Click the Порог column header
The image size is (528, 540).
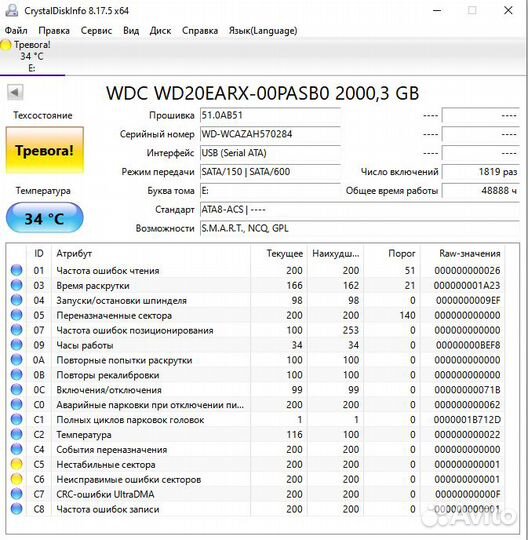click(391, 254)
